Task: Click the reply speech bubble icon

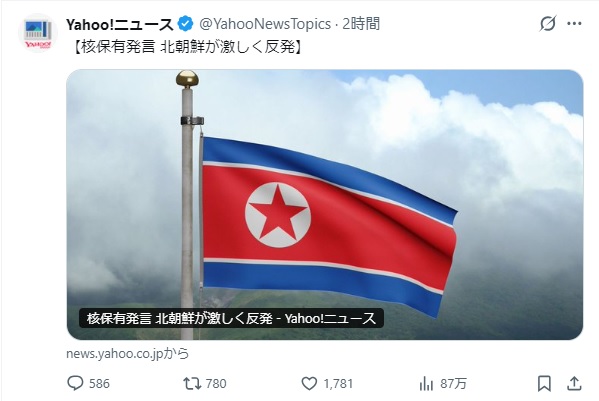Action: pos(75,383)
